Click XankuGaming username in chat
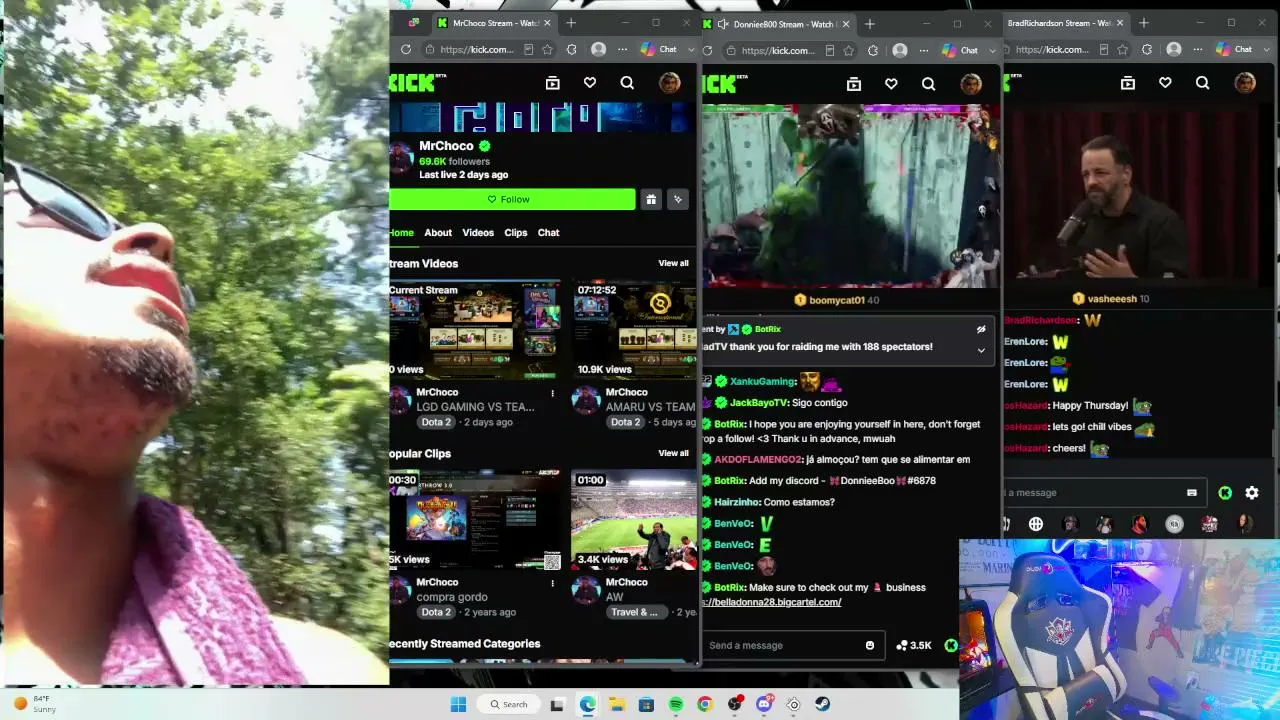This screenshot has height=720, width=1280. [x=763, y=381]
